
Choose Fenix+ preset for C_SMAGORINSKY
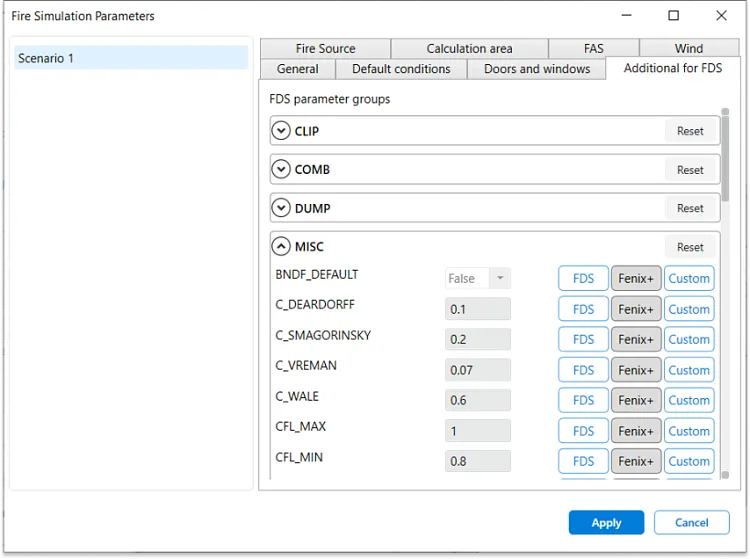[x=636, y=340]
